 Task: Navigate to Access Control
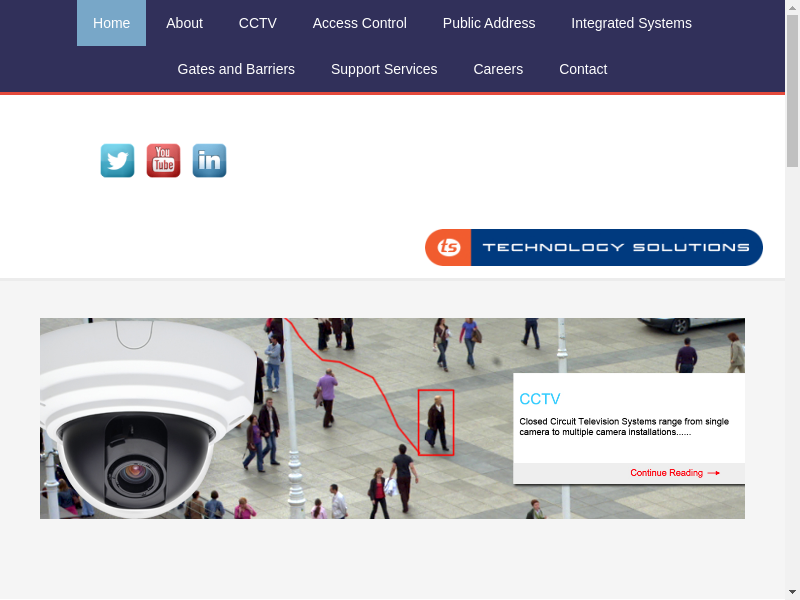point(359,23)
